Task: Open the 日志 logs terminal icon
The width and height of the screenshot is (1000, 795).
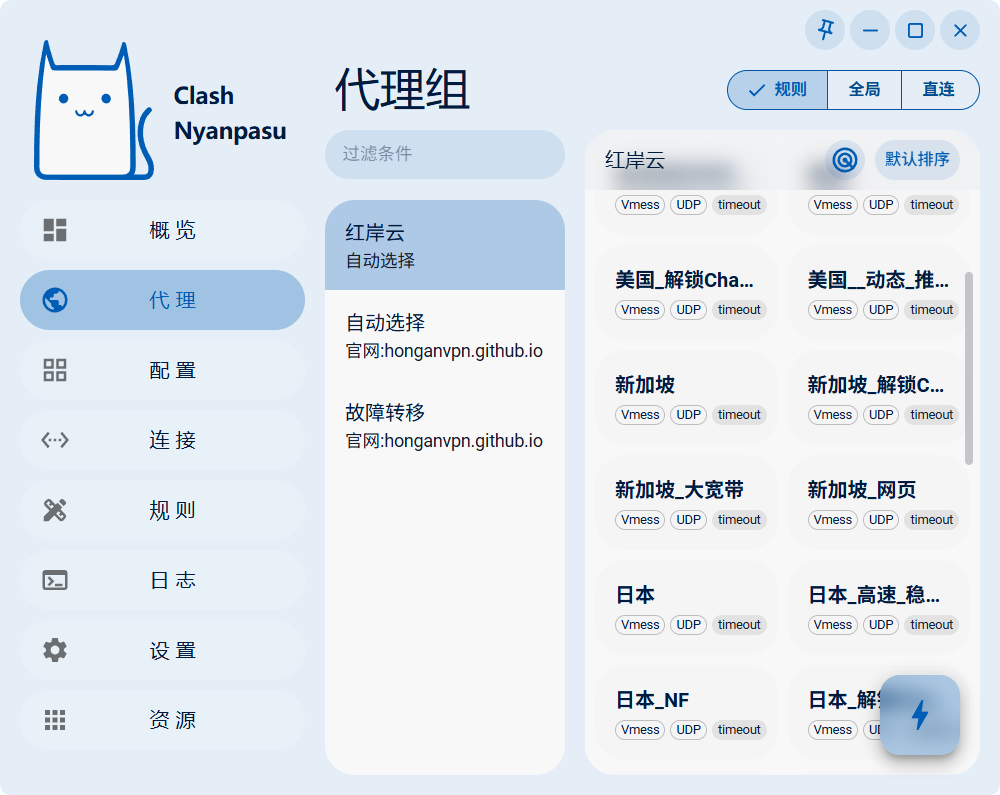Action: pos(54,580)
